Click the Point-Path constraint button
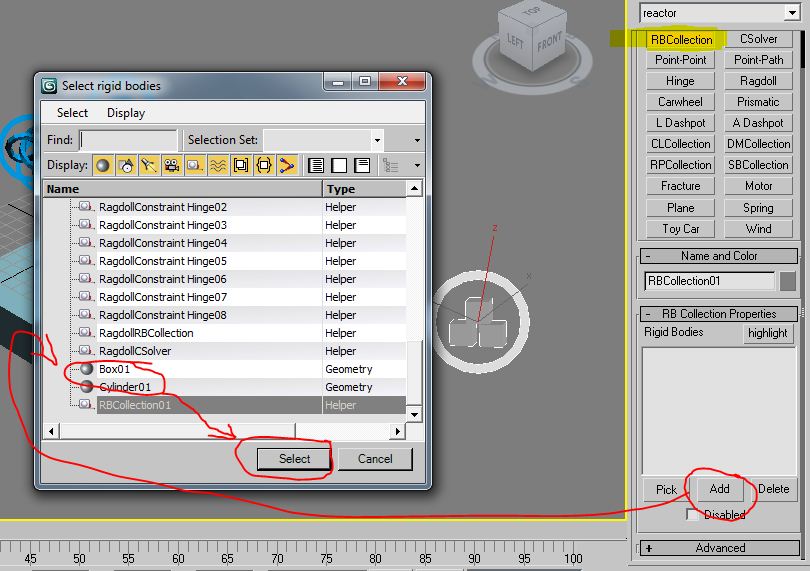Screen dimensions: 810x571 tap(758, 60)
